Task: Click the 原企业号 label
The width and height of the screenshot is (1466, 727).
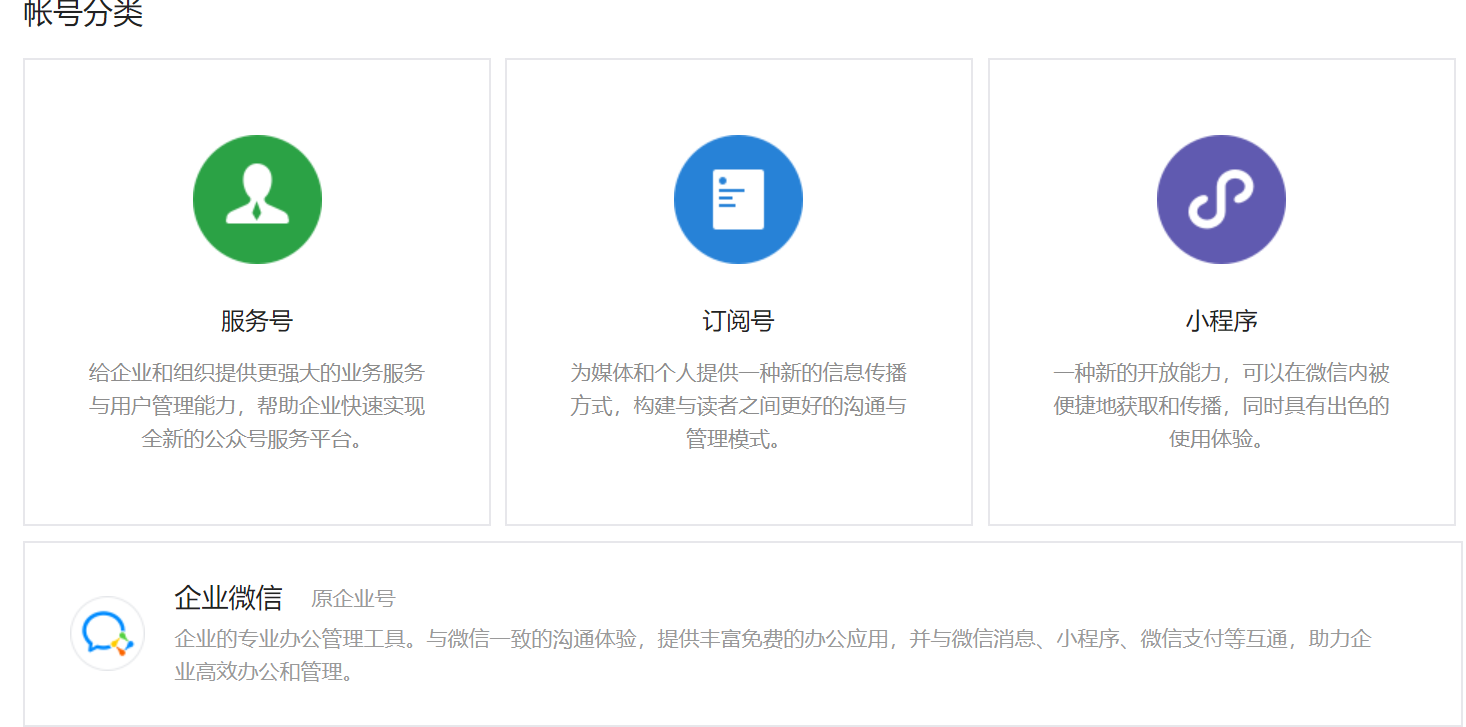Action: 353,599
